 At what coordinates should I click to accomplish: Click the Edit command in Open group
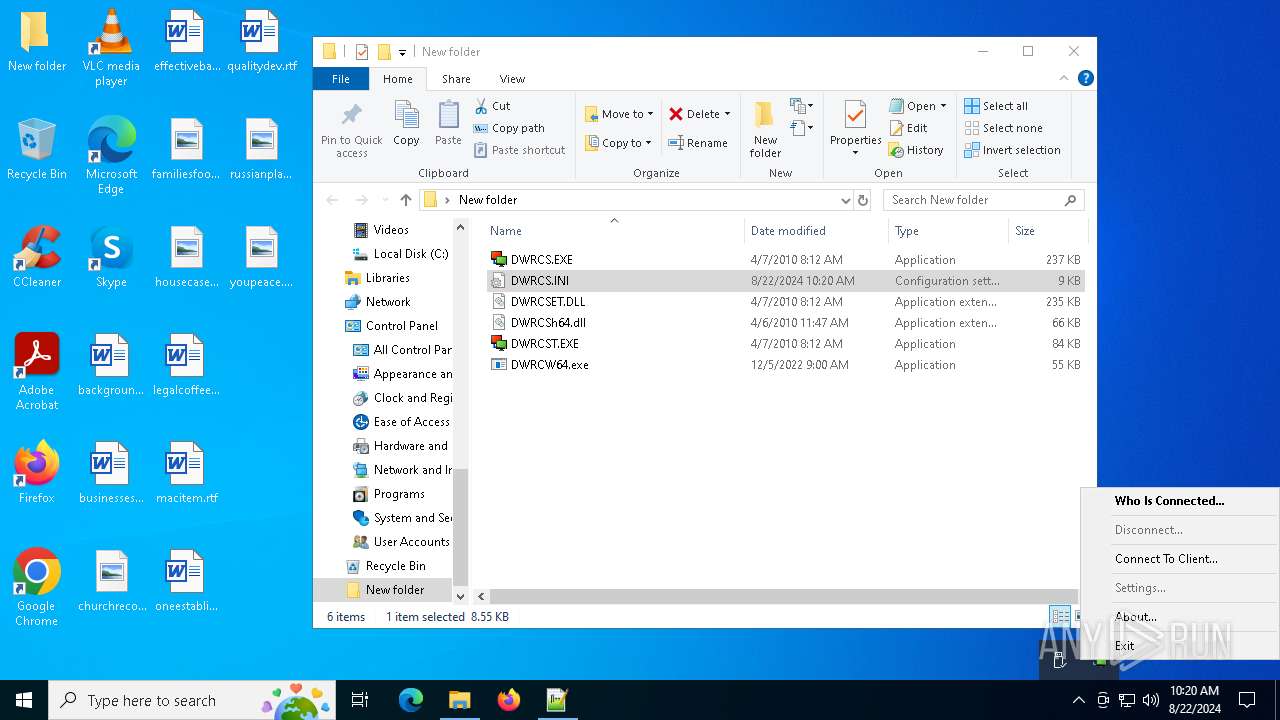[908, 128]
